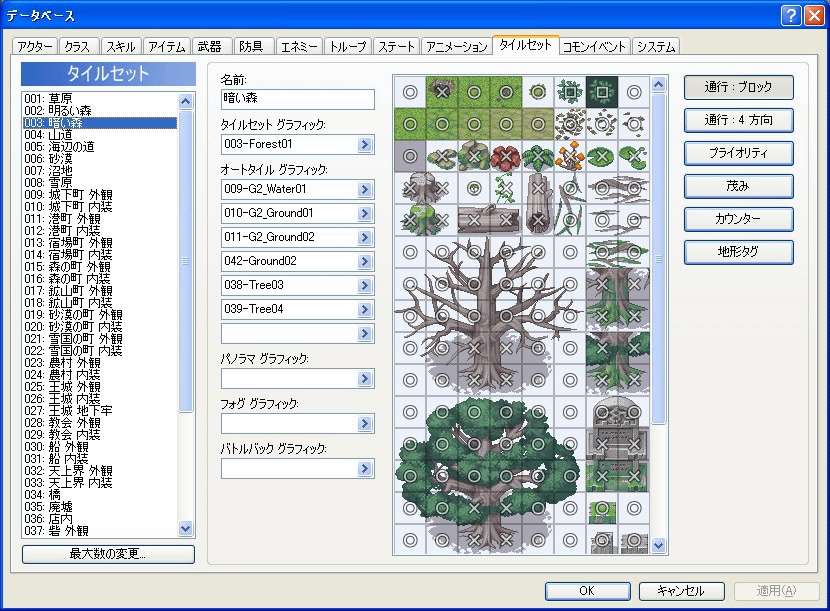Choose the プライオリティ button
The height and width of the screenshot is (611, 830).
(x=738, y=153)
